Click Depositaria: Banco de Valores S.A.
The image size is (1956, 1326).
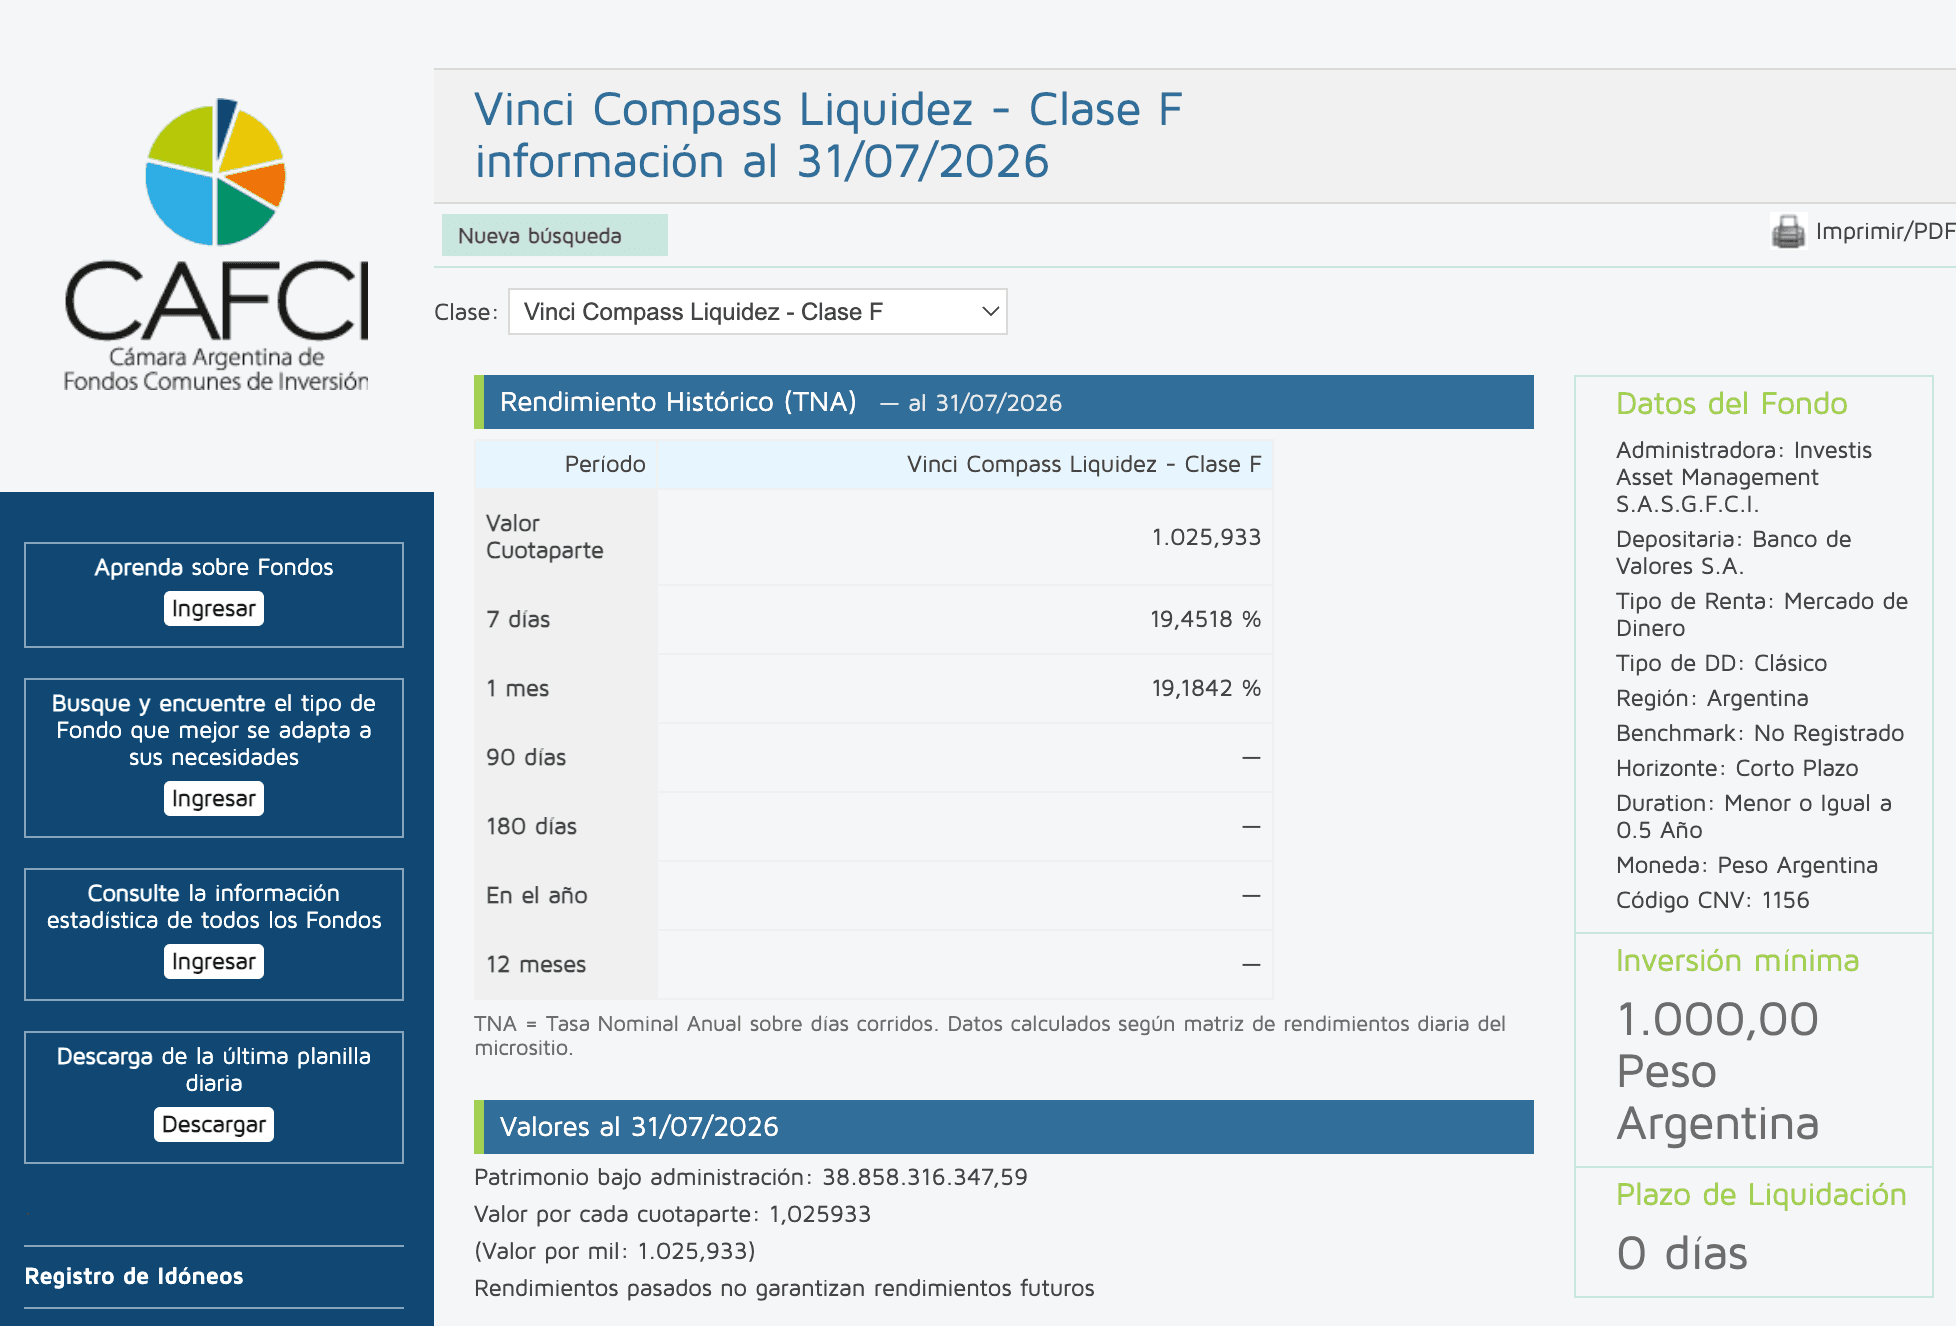[1734, 552]
